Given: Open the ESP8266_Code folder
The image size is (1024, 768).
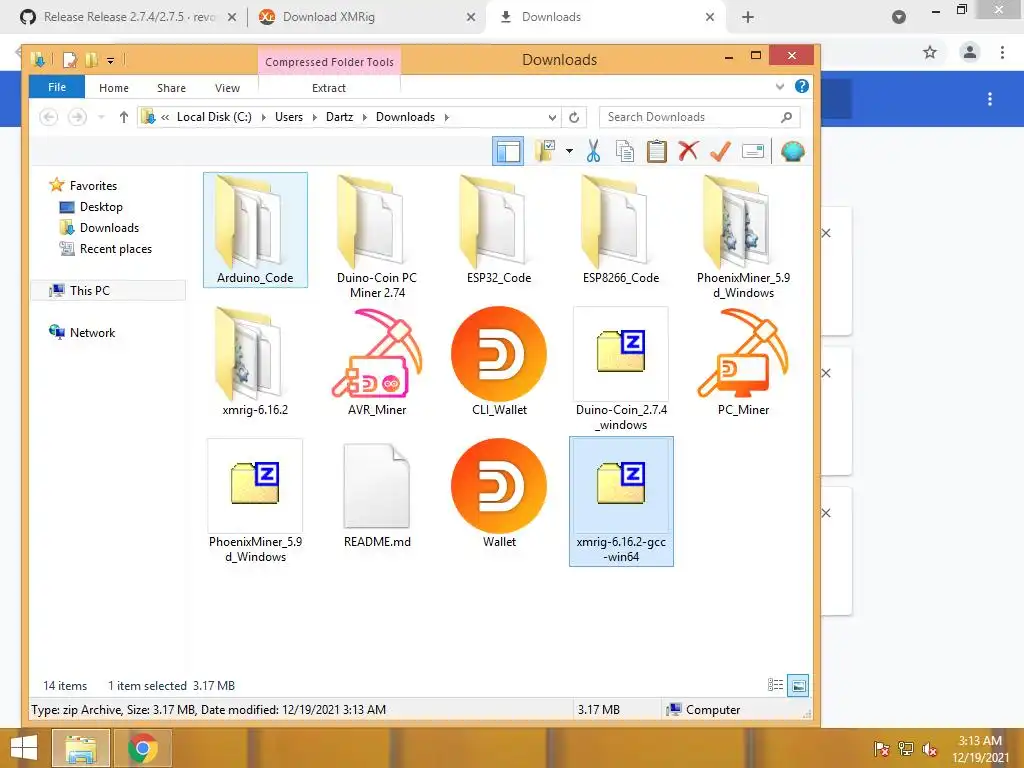Looking at the screenshot, I should pos(620,230).
